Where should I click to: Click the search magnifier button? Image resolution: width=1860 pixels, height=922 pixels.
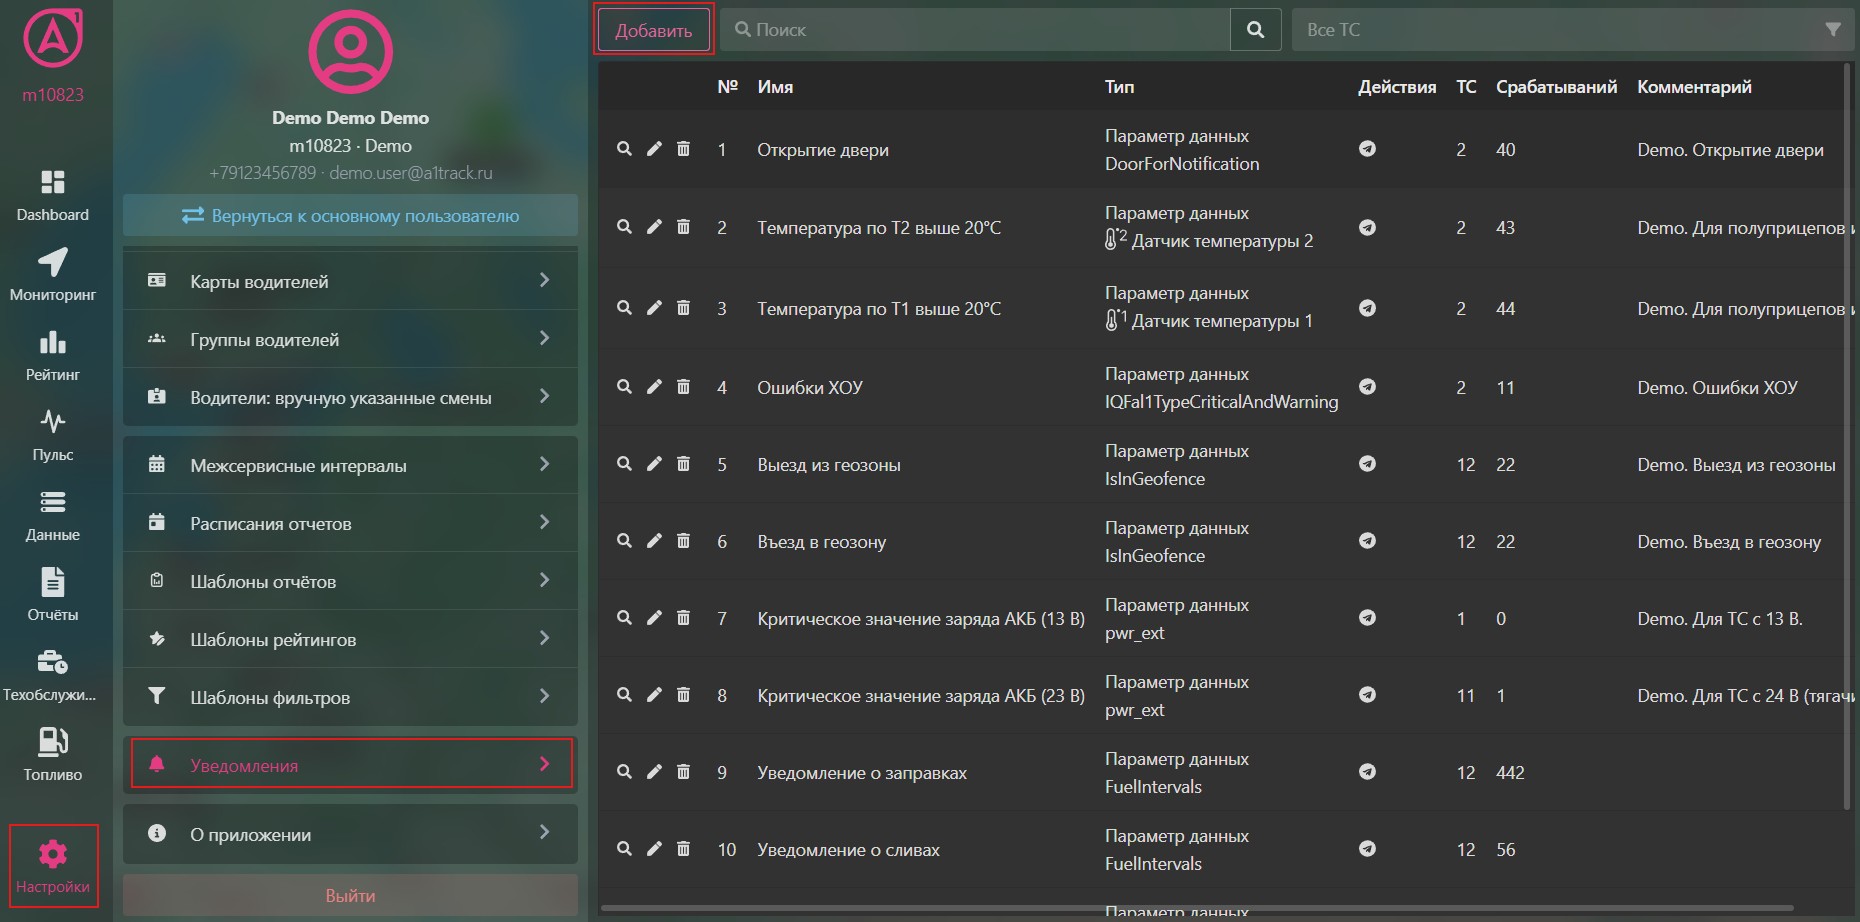[x=1255, y=30]
